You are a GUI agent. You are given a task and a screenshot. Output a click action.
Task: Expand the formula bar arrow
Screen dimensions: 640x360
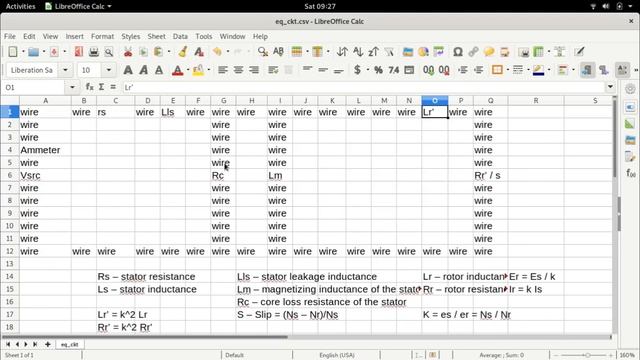pos(610,87)
